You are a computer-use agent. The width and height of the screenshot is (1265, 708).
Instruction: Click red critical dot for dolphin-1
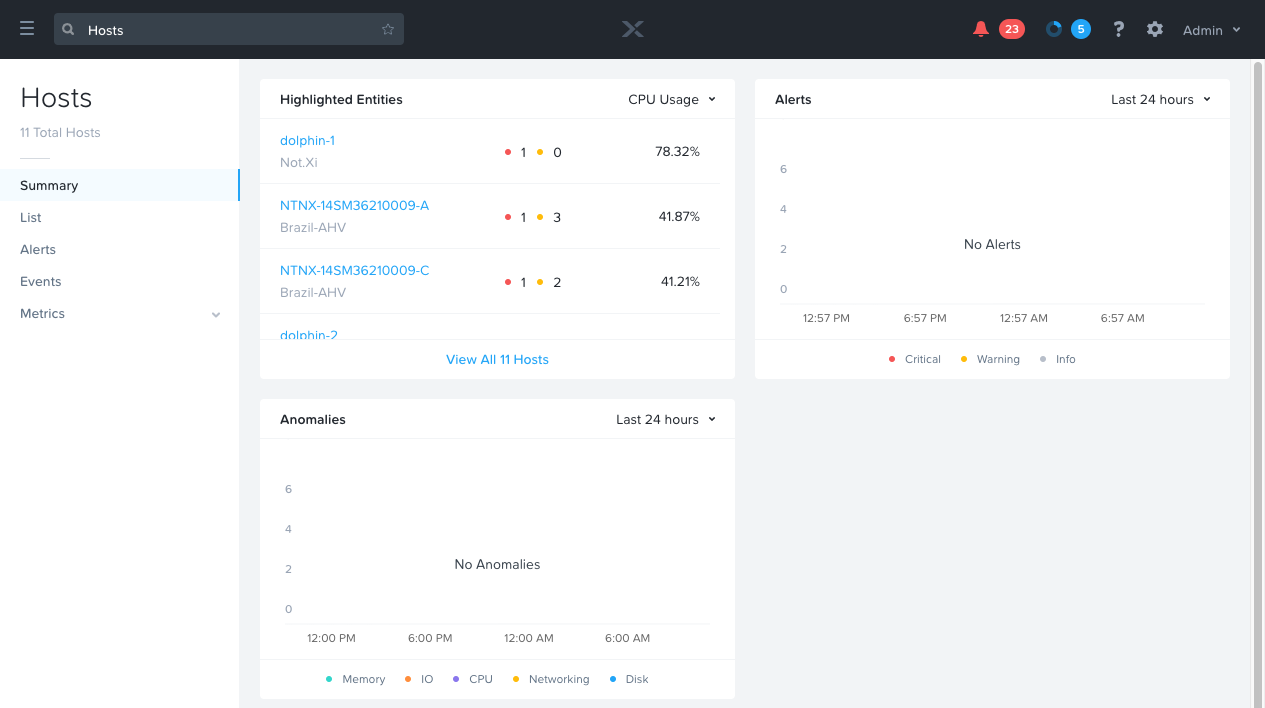(508, 152)
